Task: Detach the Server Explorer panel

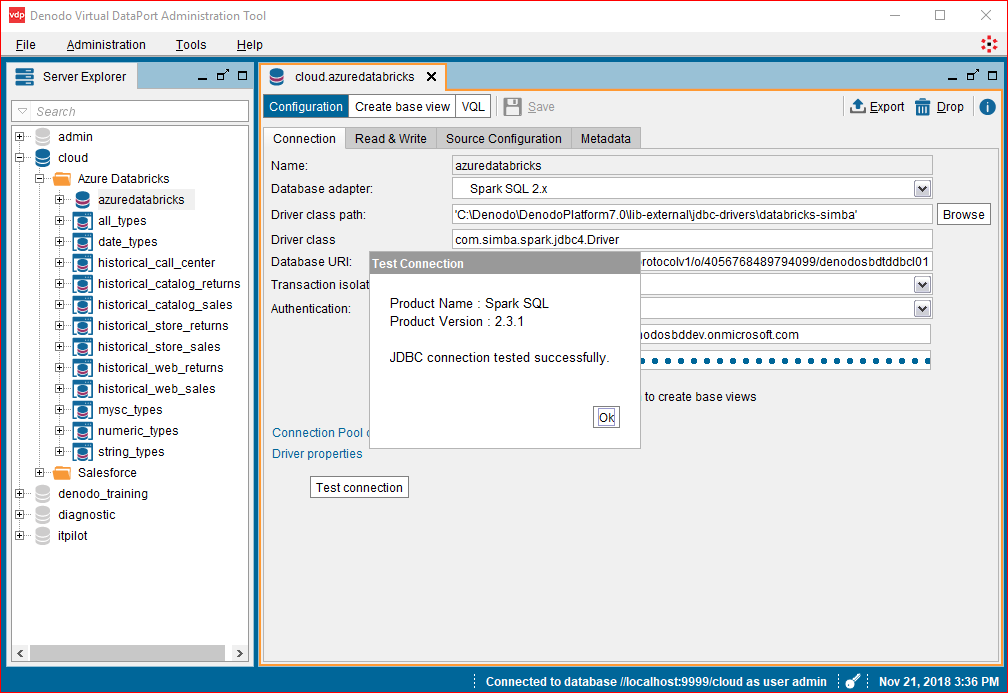Action: pyautogui.click(x=222, y=75)
